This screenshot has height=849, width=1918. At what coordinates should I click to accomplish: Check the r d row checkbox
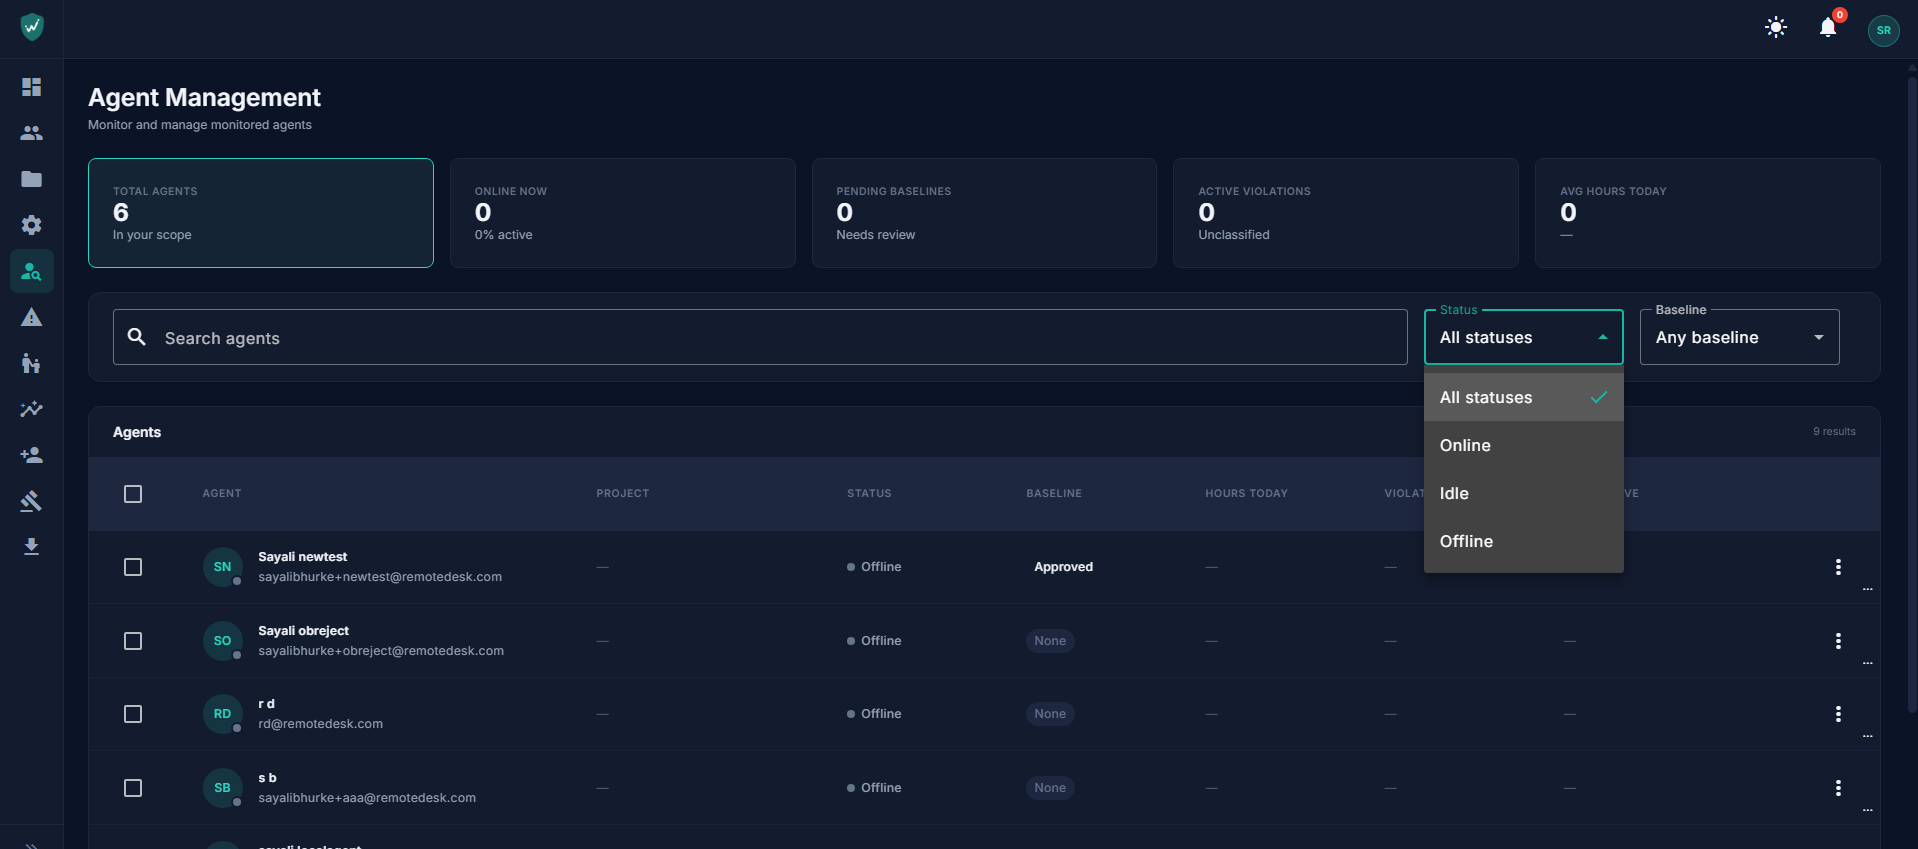[133, 714]
